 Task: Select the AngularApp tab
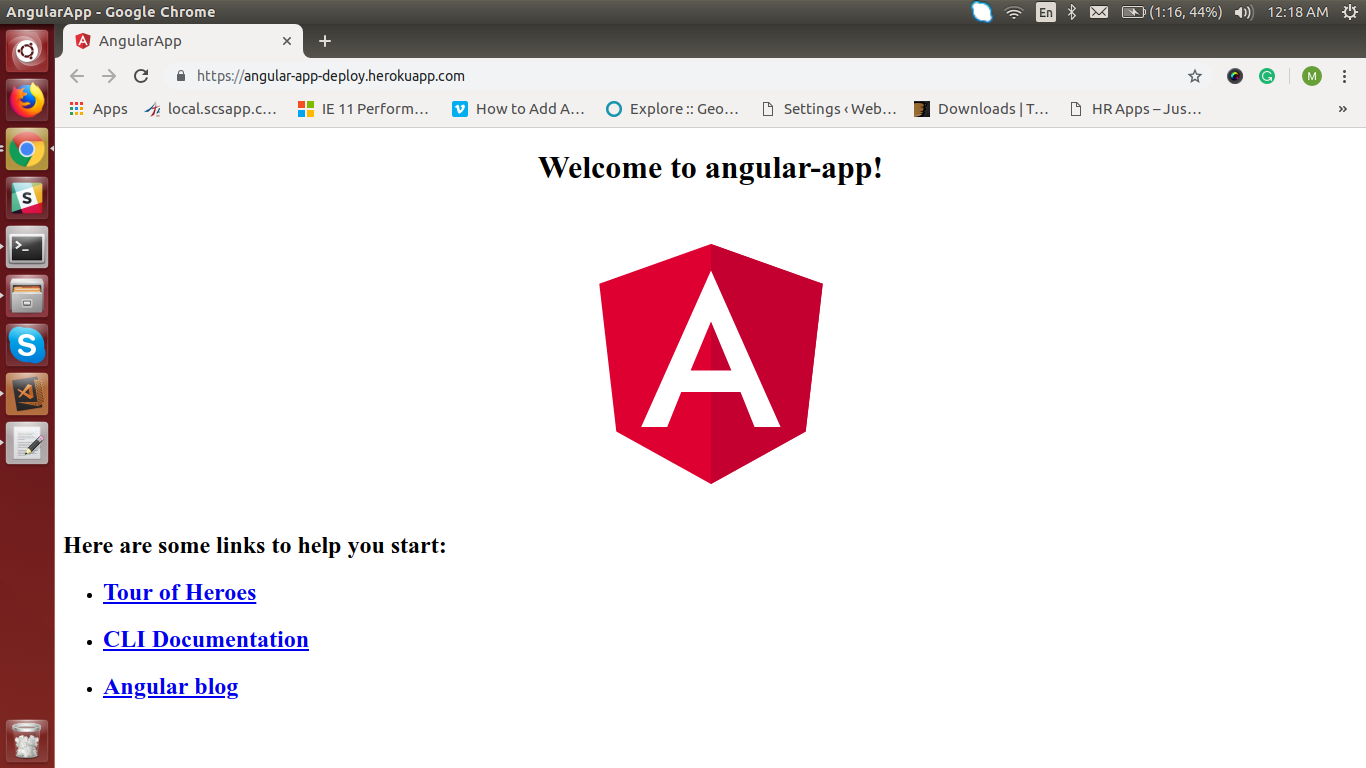click(x=182, y=41)
